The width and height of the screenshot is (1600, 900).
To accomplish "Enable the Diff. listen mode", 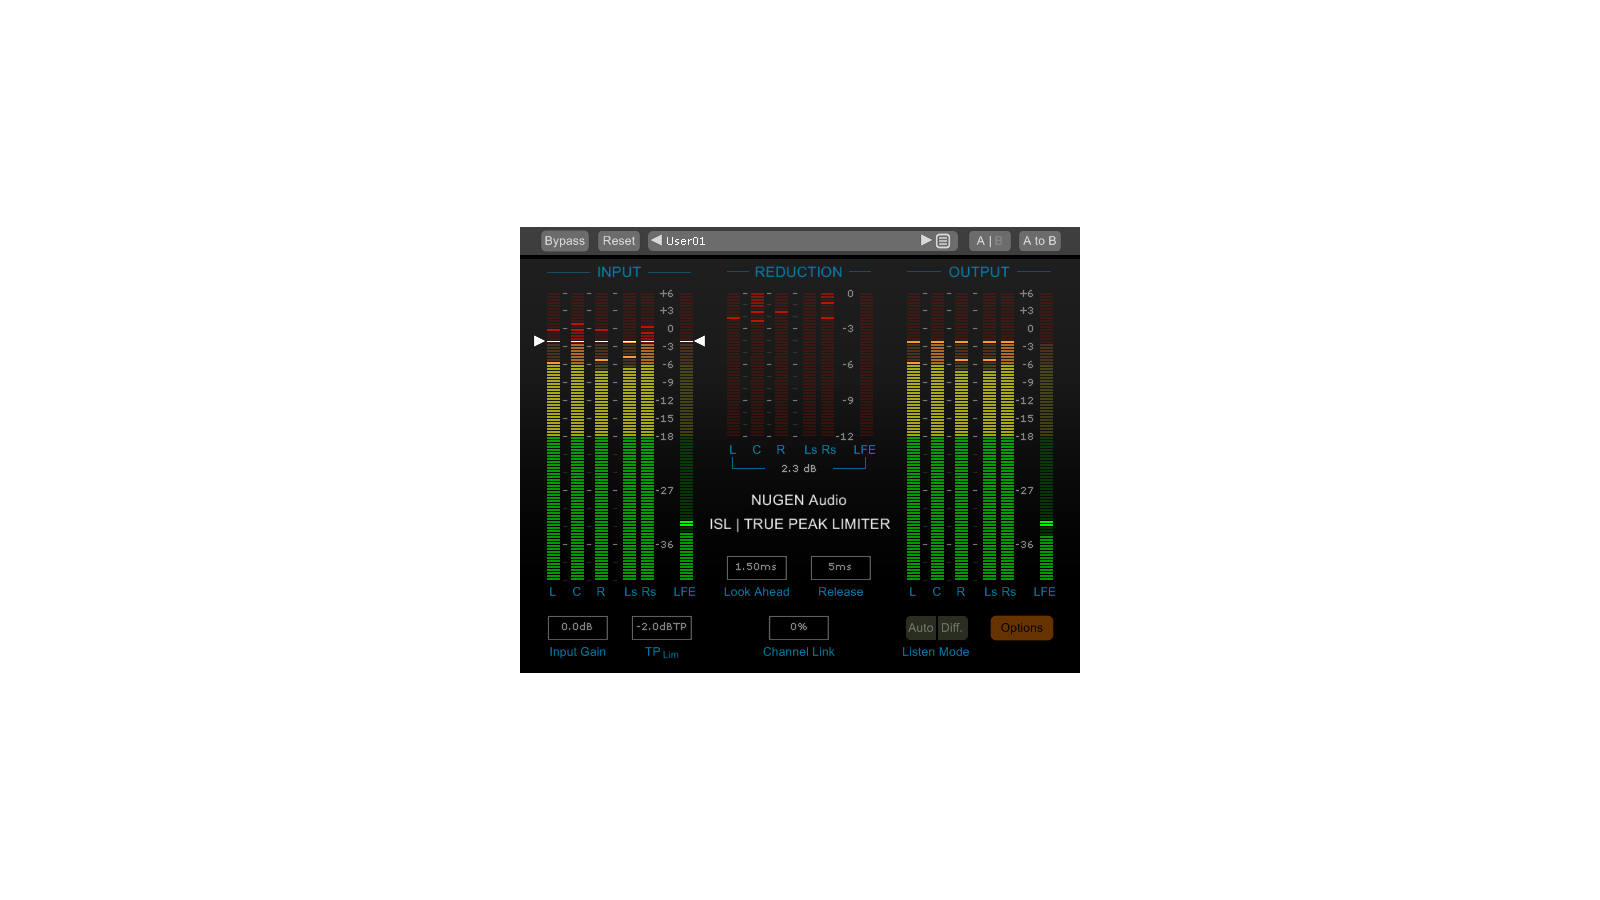I will click(x=952, y=628).
